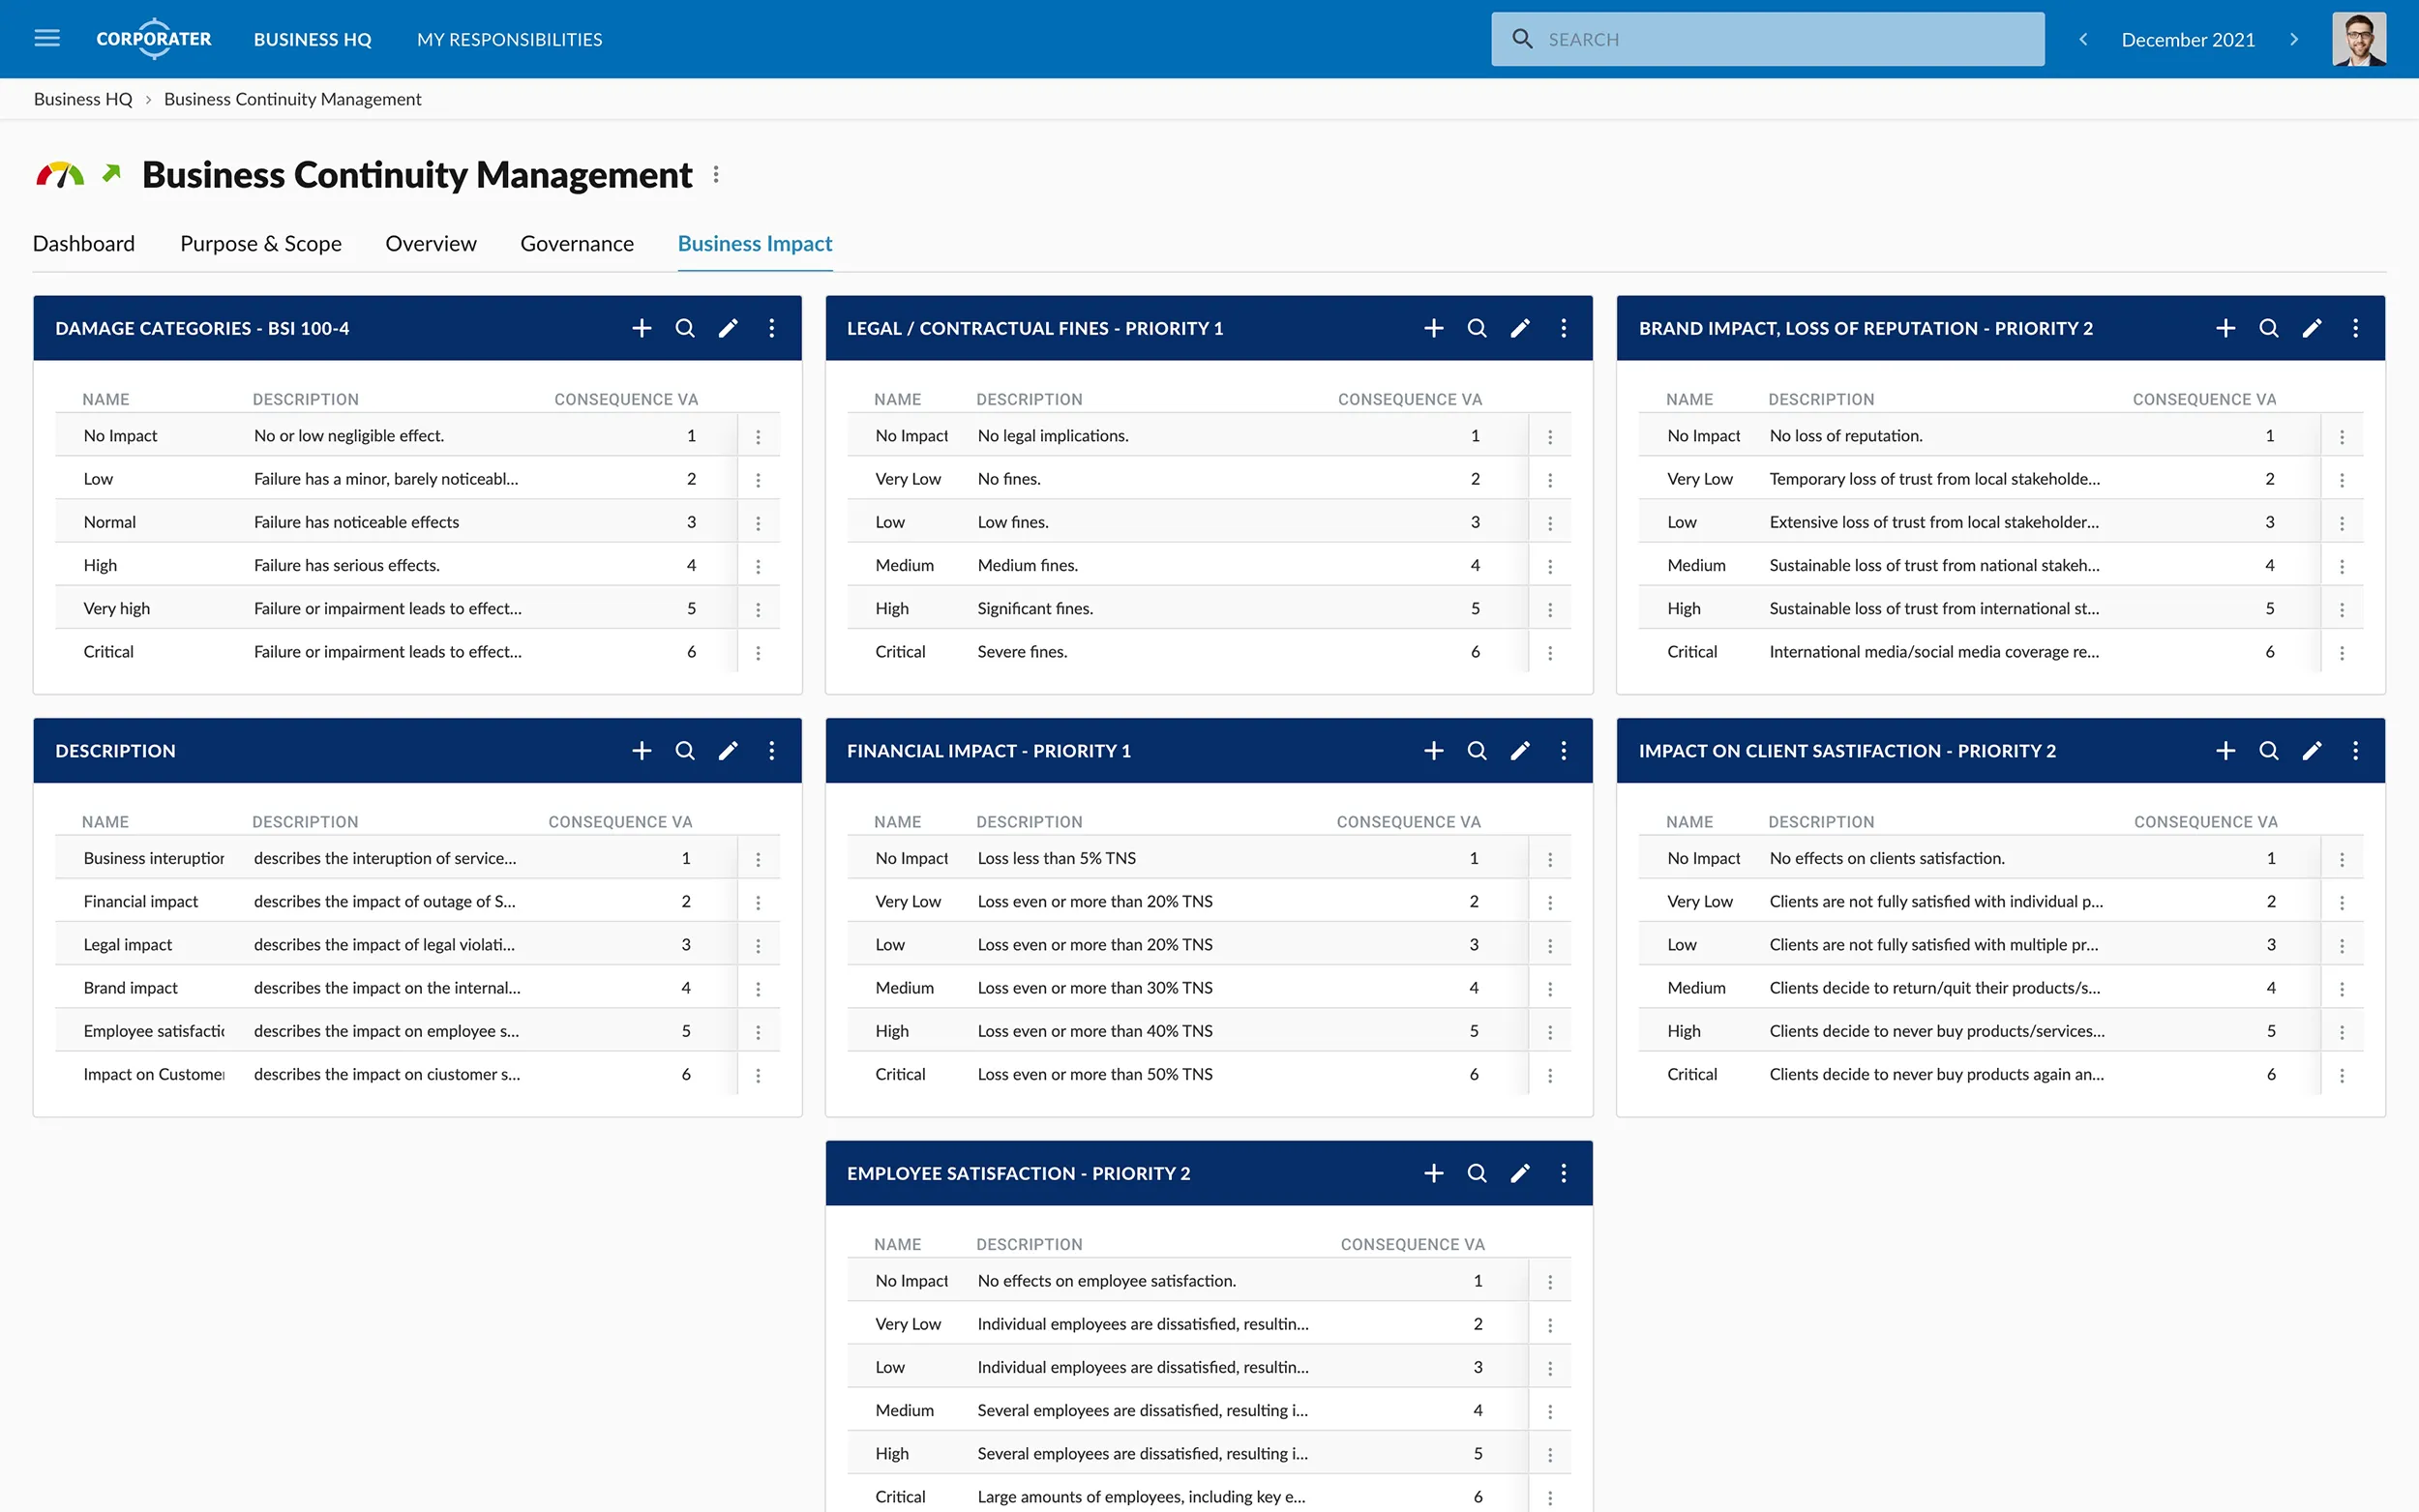
Task: Click the gauge status icon beside title
Action: [x=60, y=175]
